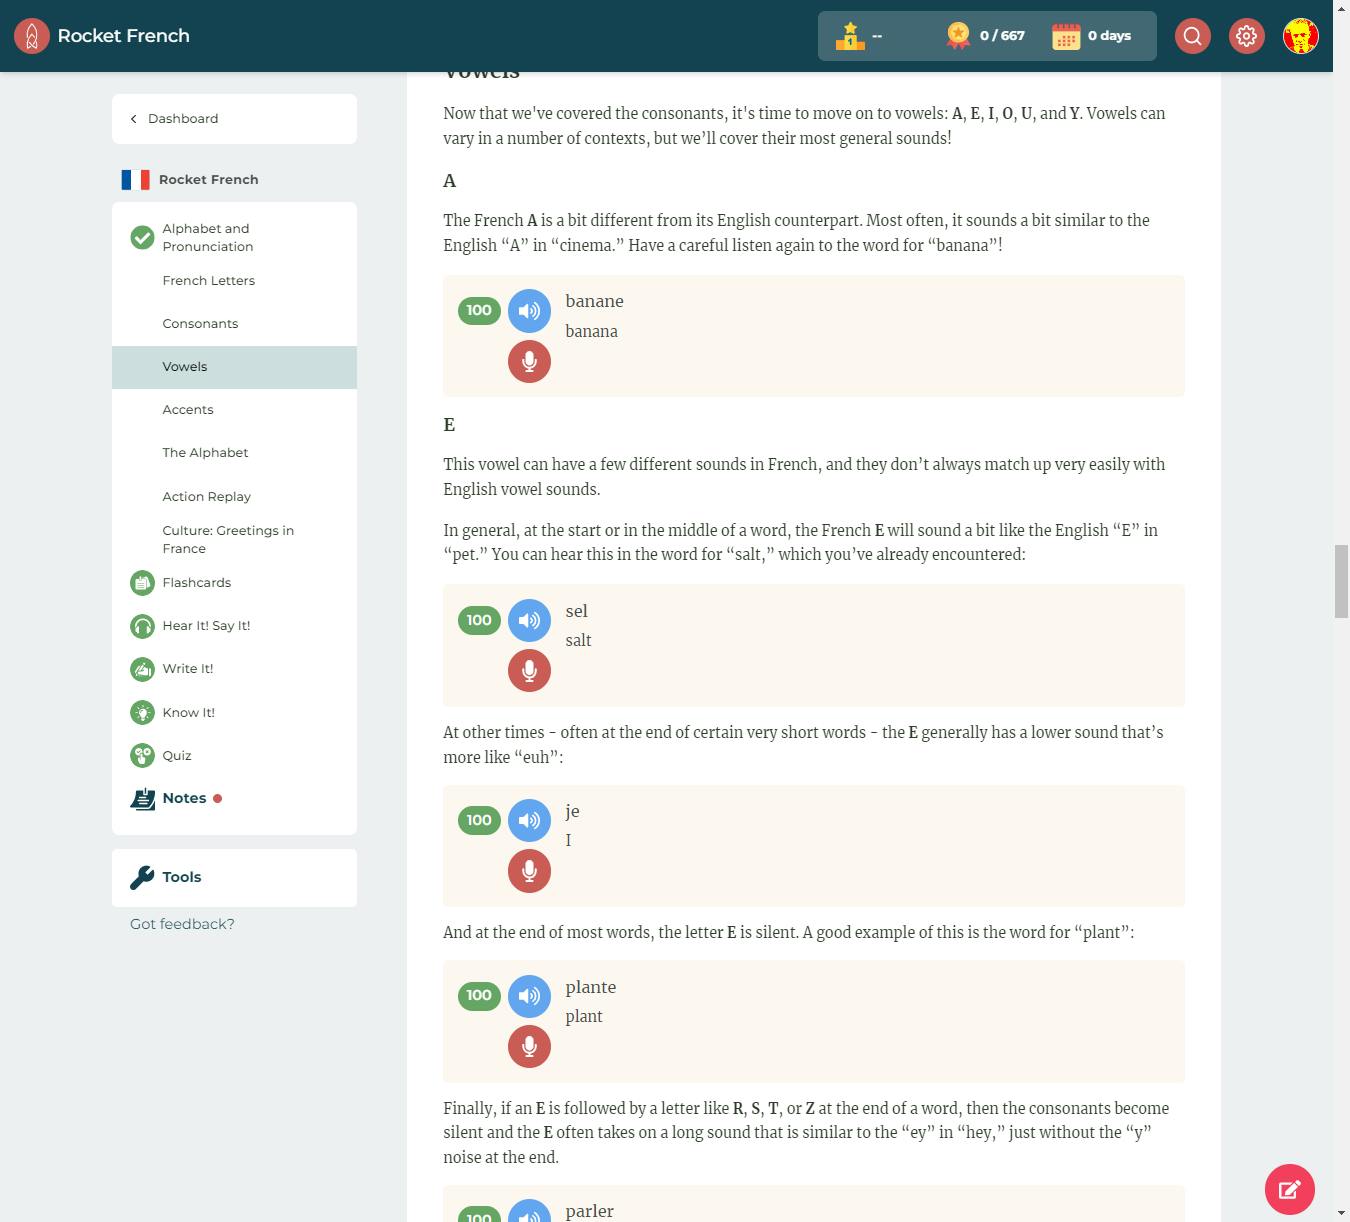The width and height of the screenshot is (1350, 1222).
Task: Open the Tools section with wrench icon
Action: [x=181, y=877]
